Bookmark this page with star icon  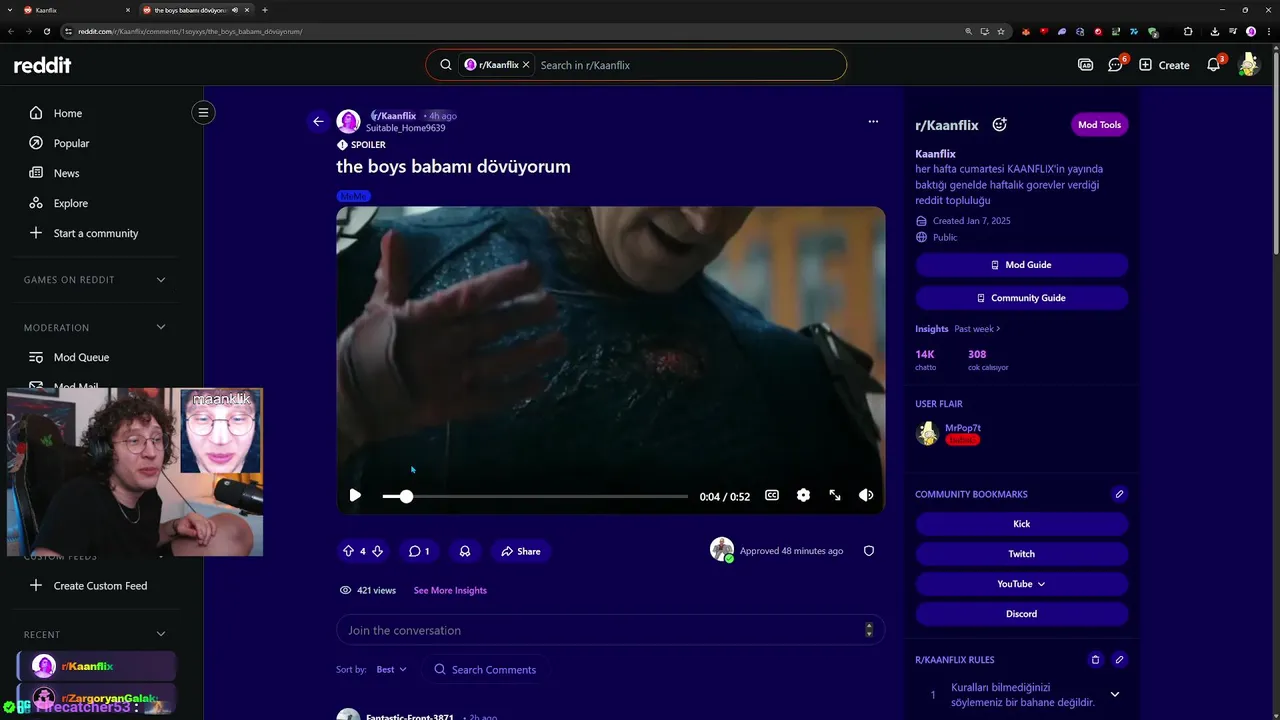(x=1001, y=31)
